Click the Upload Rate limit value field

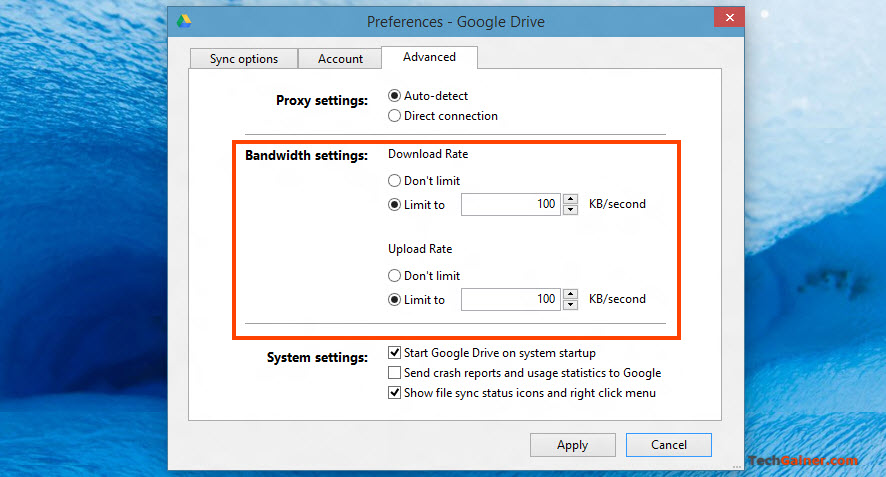pos(511,300)
